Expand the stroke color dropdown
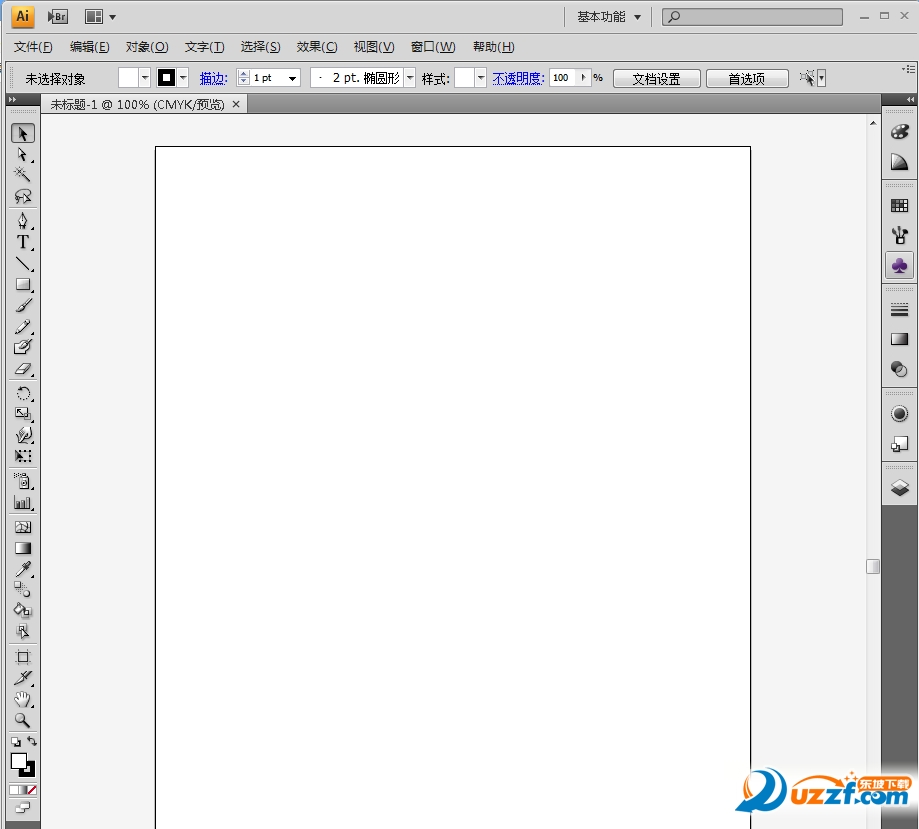919x829 pixels. (183, 77)
